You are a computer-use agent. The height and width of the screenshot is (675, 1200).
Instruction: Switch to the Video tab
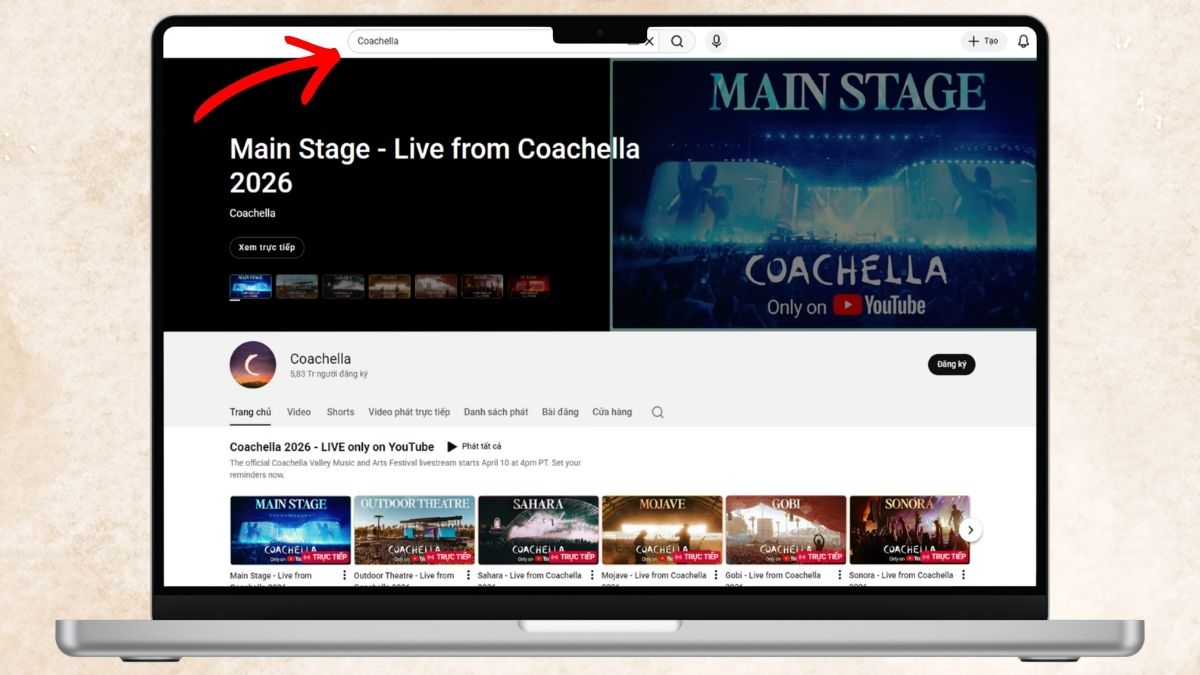(298, 412)
